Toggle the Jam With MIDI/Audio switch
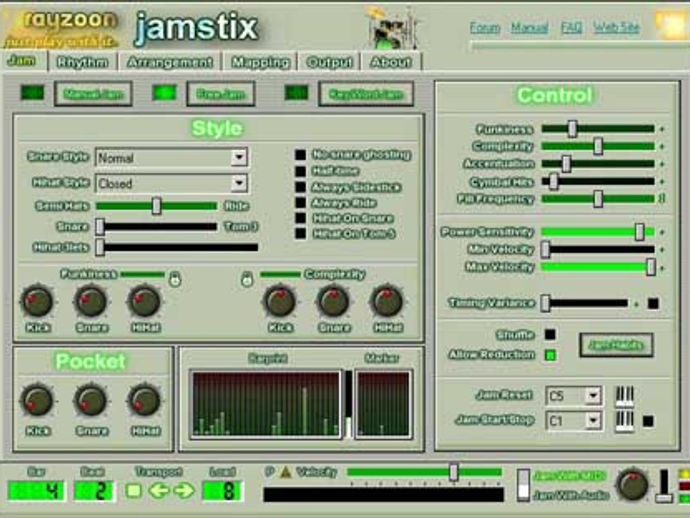The image size is (690, 518). [x=523, y=485]
